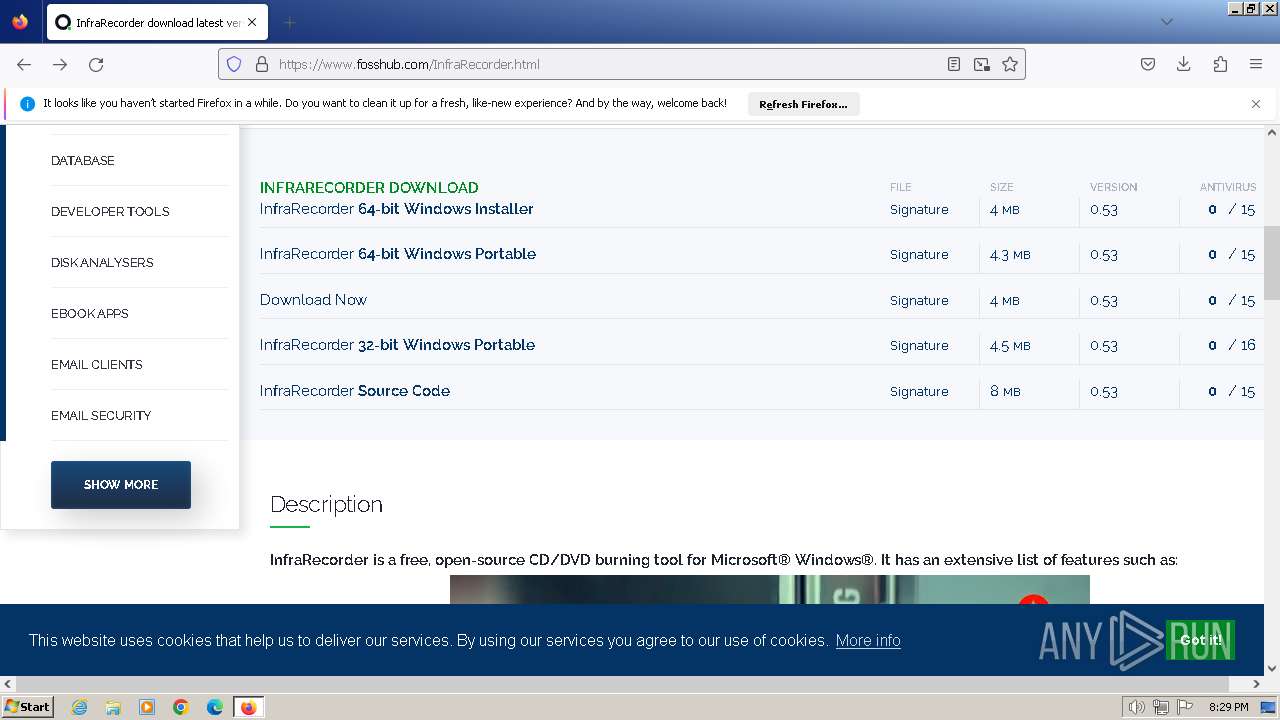The width and height of the screenshot is (1280, 720).
Task: Open Signature in the Download Now row
Action: click(x=919, y=300)
